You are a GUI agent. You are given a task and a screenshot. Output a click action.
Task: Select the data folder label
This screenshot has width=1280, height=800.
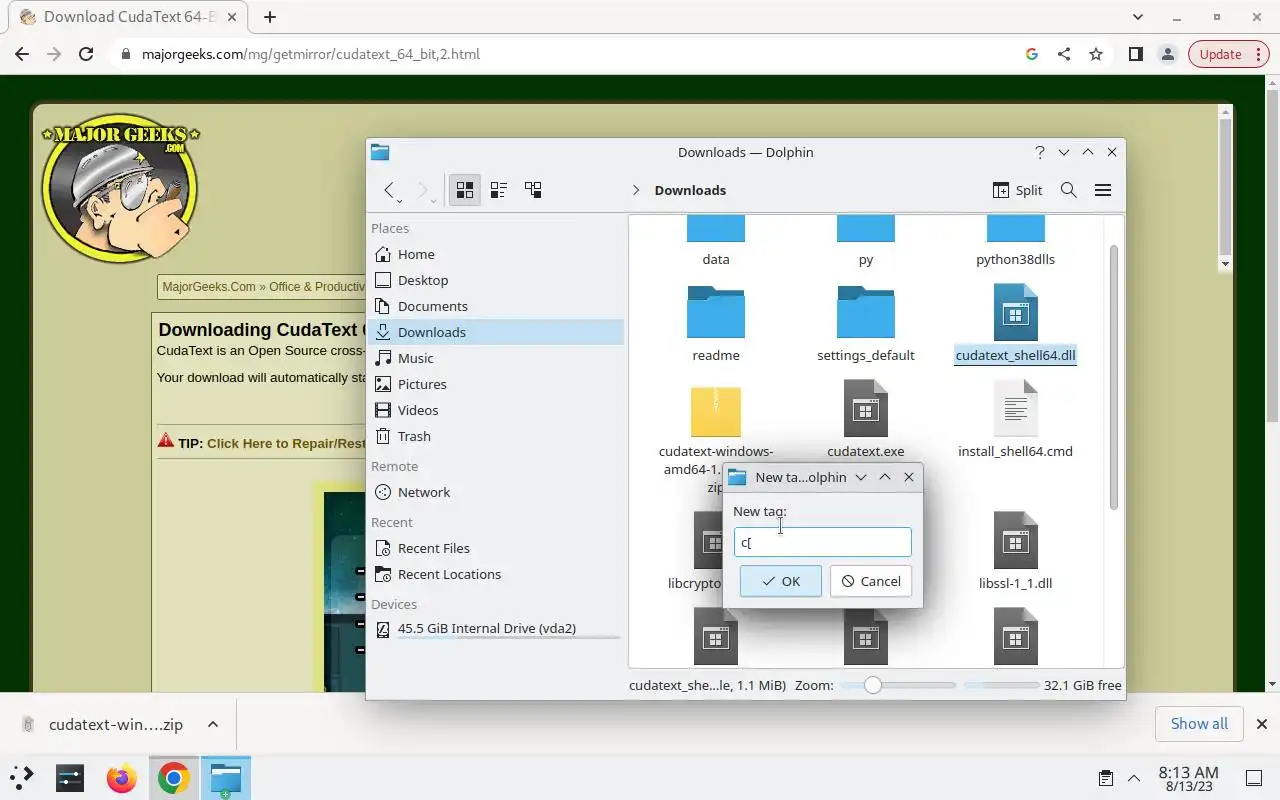[x=716, y=259]
